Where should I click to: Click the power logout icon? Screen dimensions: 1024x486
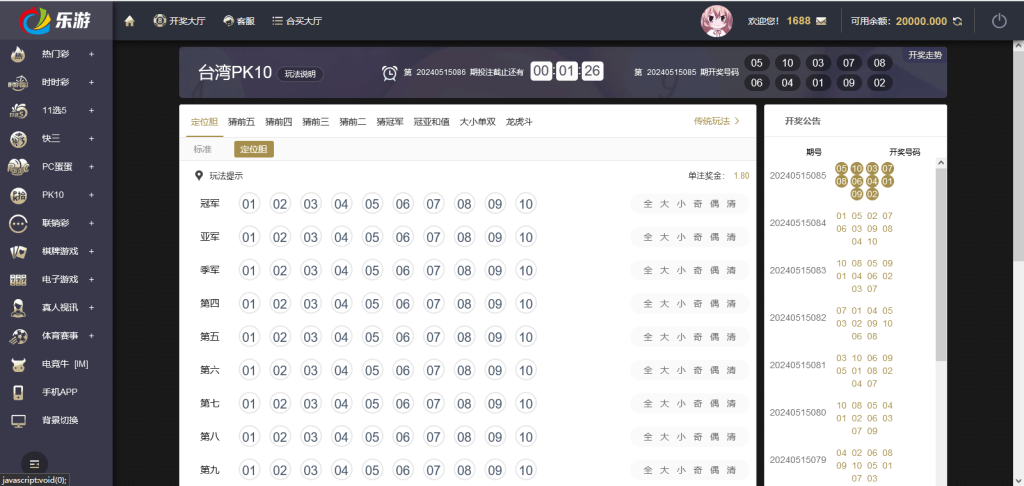coord(999,21)
